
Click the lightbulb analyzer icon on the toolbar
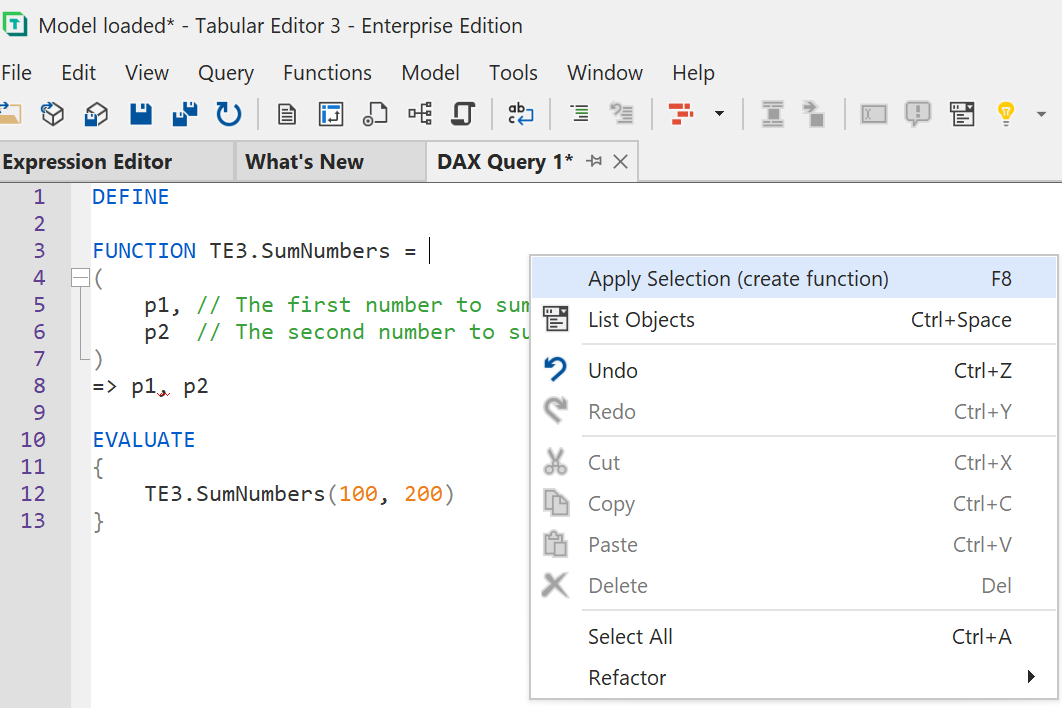click(x=1005, y=114)
